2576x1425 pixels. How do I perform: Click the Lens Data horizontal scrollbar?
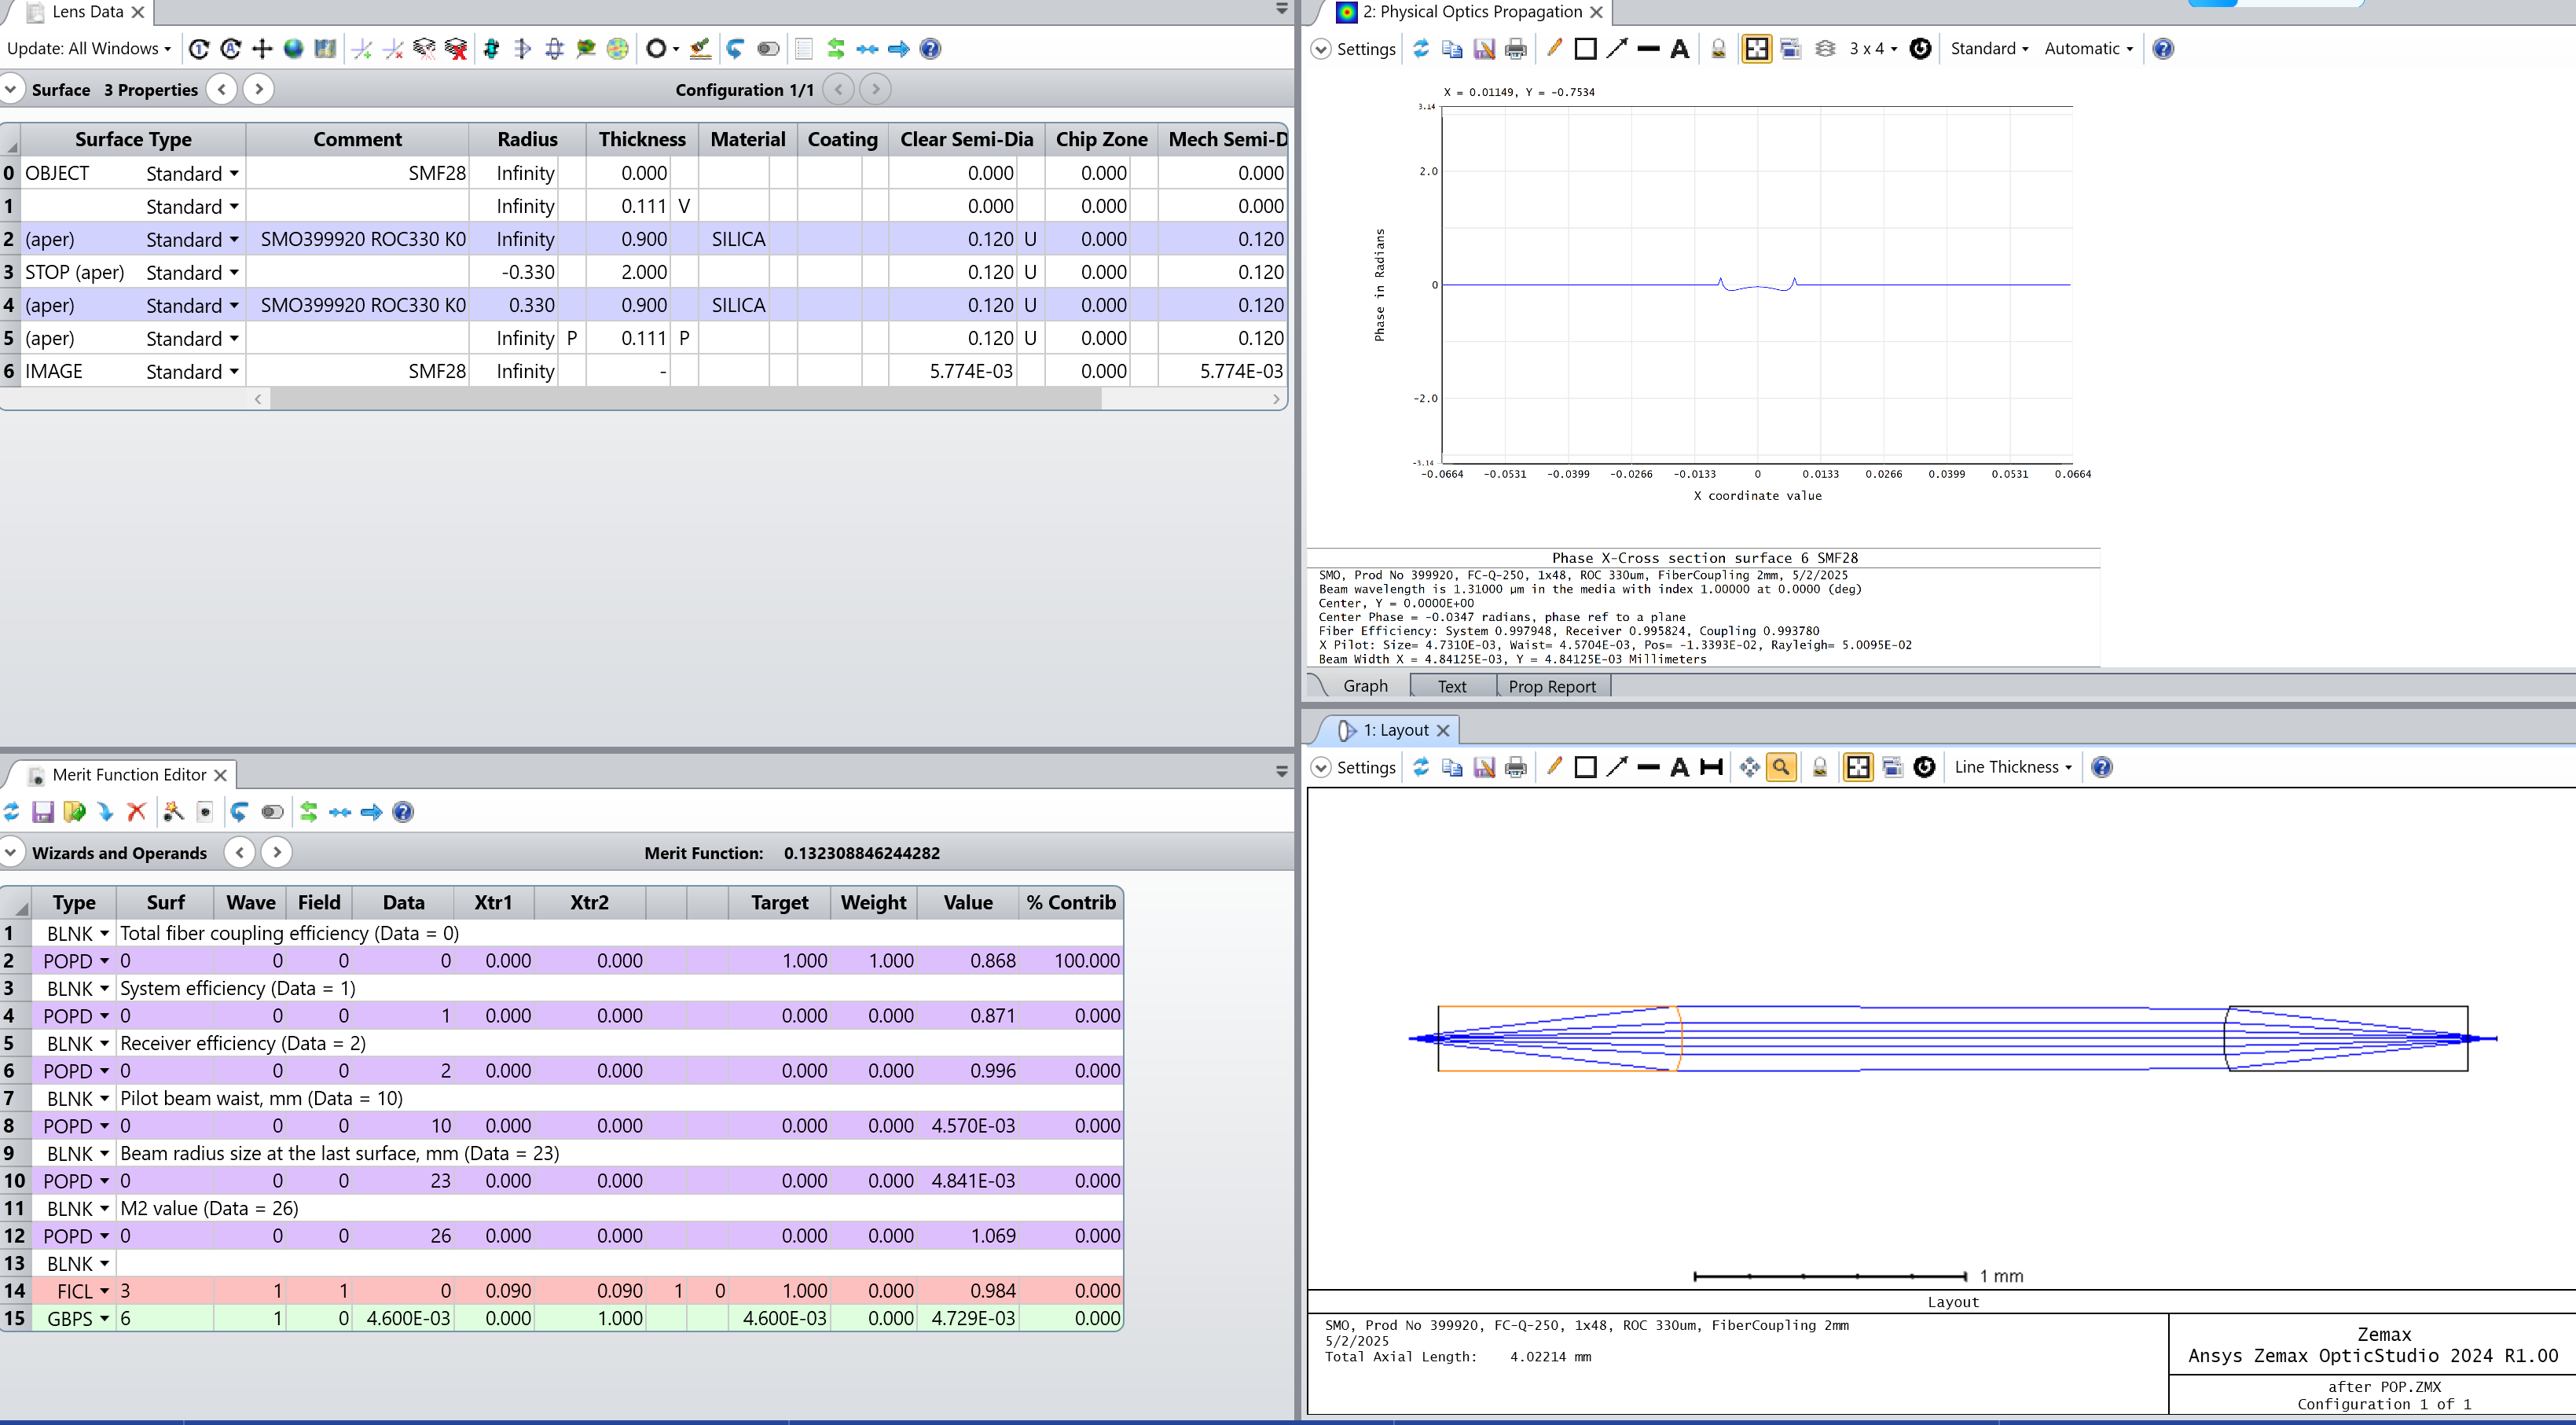[x=685, y=399]
